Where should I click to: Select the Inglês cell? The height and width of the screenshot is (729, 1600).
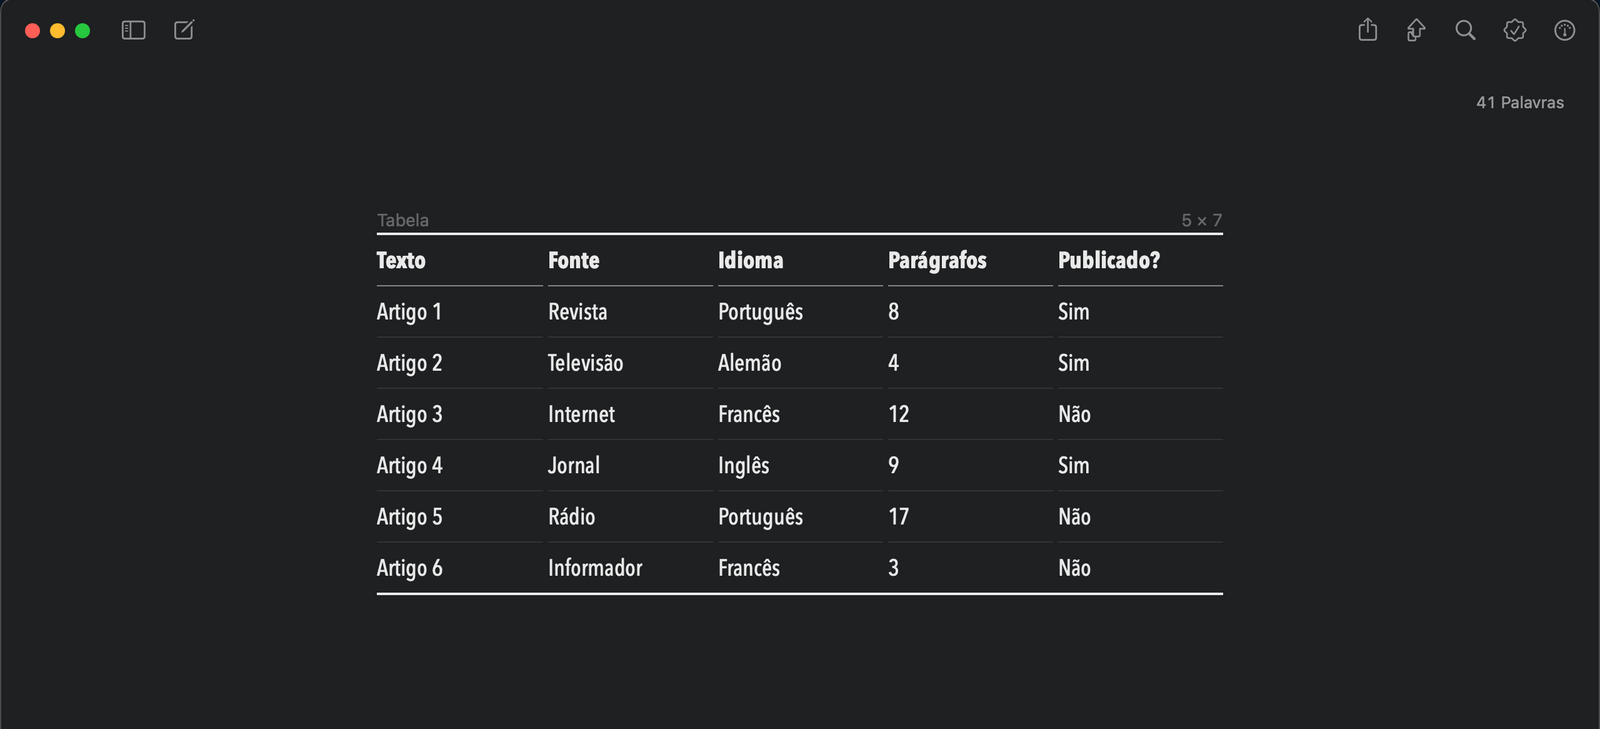pos(744,466)
